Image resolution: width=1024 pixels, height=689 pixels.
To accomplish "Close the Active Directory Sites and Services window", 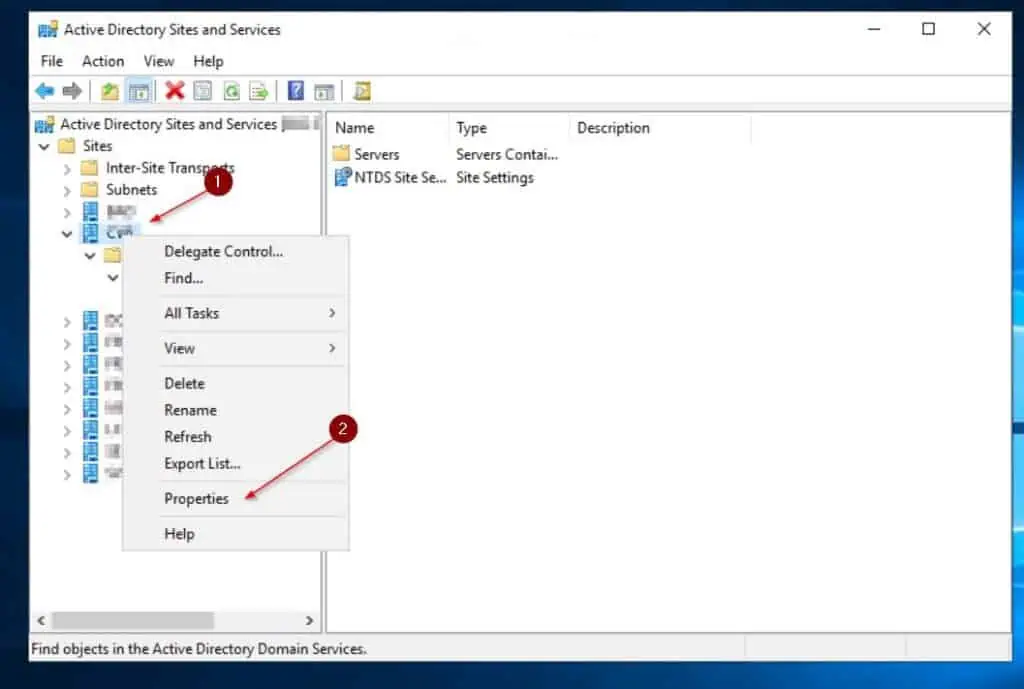I will [x=984, y=29].
